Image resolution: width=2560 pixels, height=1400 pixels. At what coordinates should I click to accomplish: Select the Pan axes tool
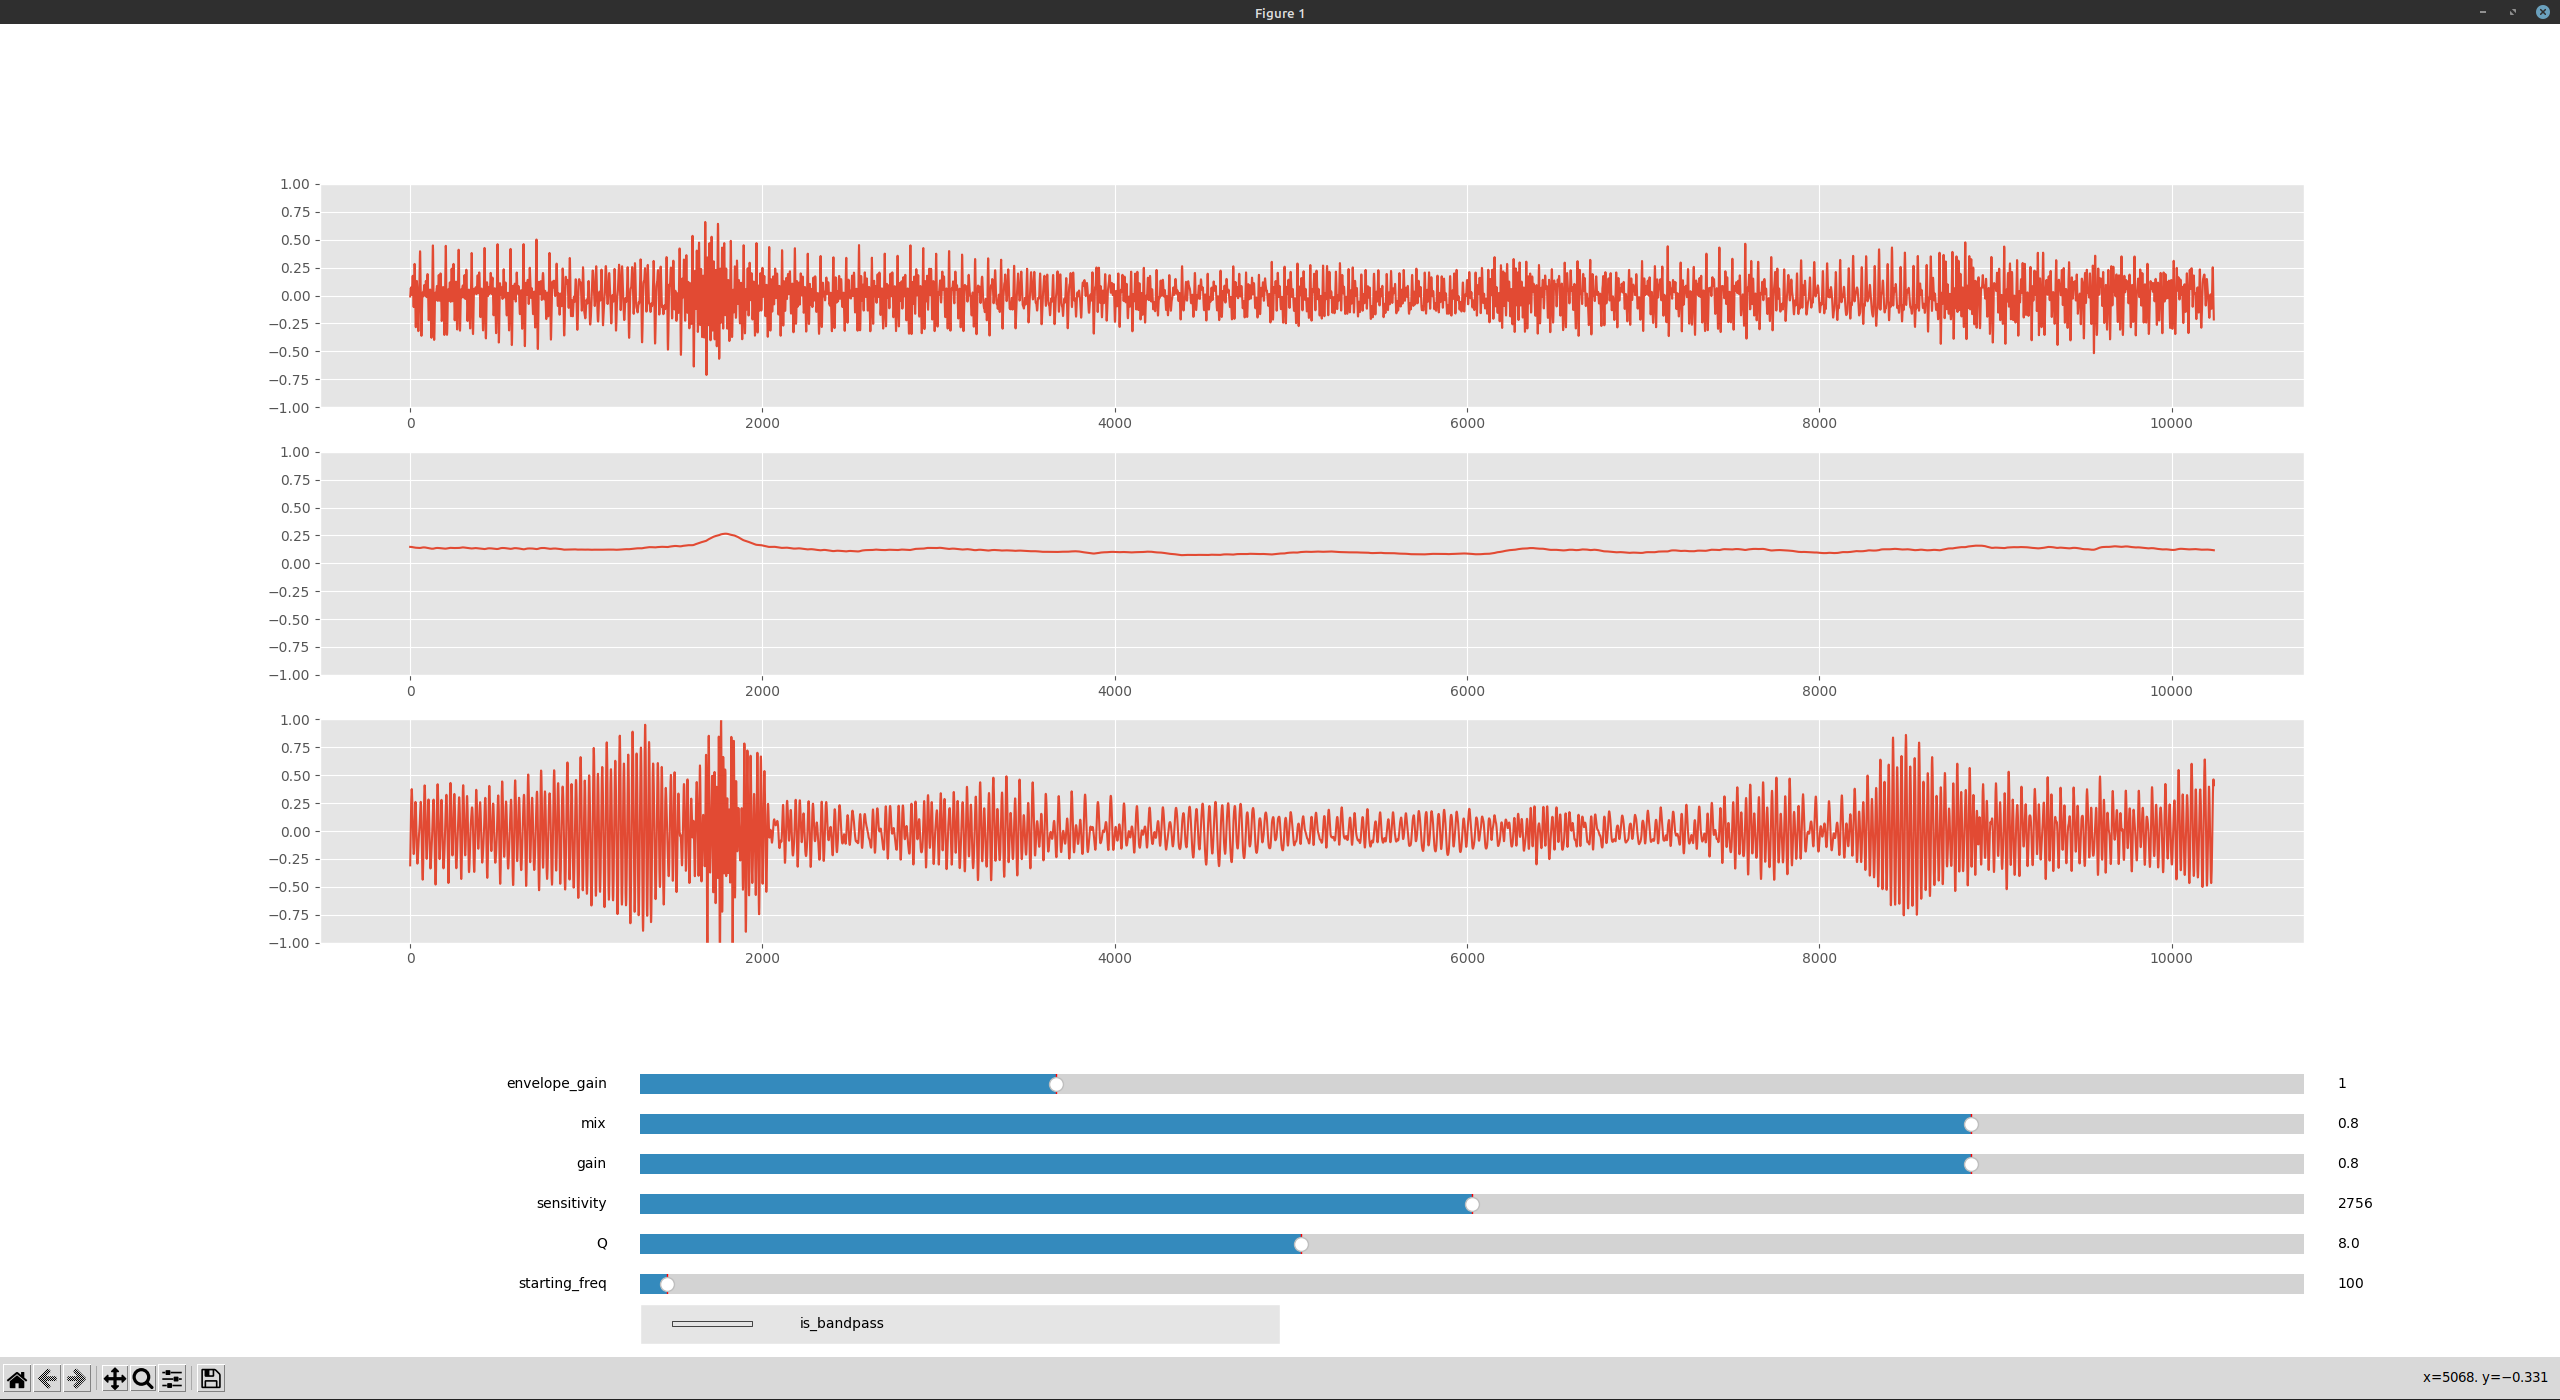(114, 1379)
